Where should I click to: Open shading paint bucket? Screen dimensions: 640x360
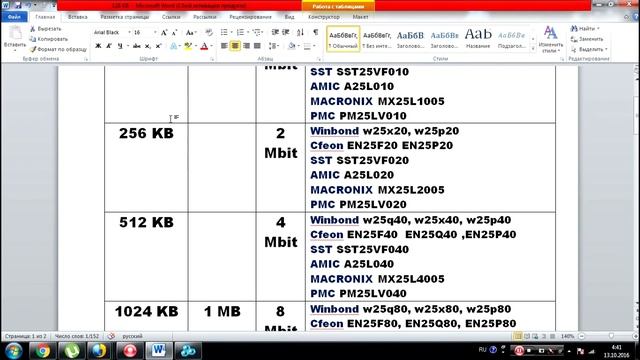291,46
